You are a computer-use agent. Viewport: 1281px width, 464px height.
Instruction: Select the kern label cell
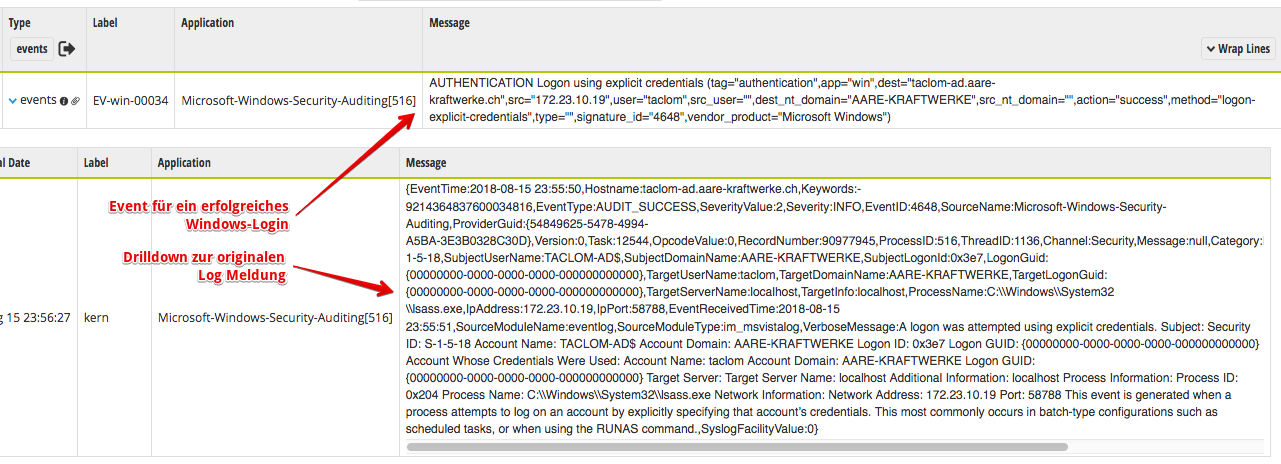coord(95,317)
